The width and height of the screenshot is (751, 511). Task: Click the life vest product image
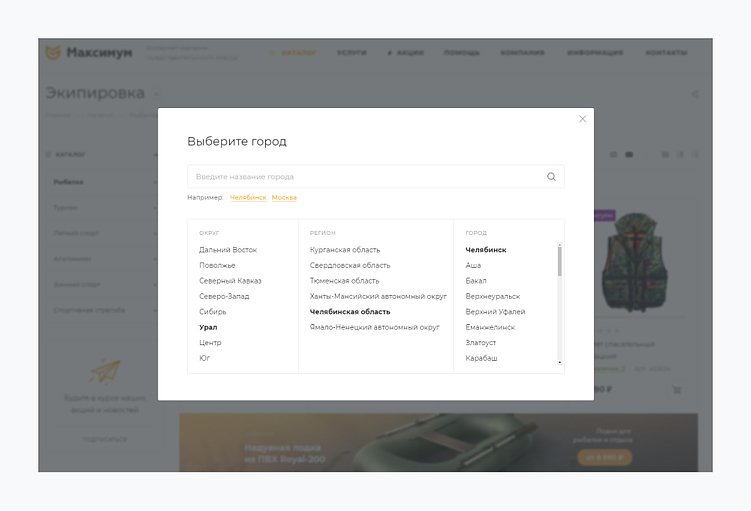pos(634,262)
